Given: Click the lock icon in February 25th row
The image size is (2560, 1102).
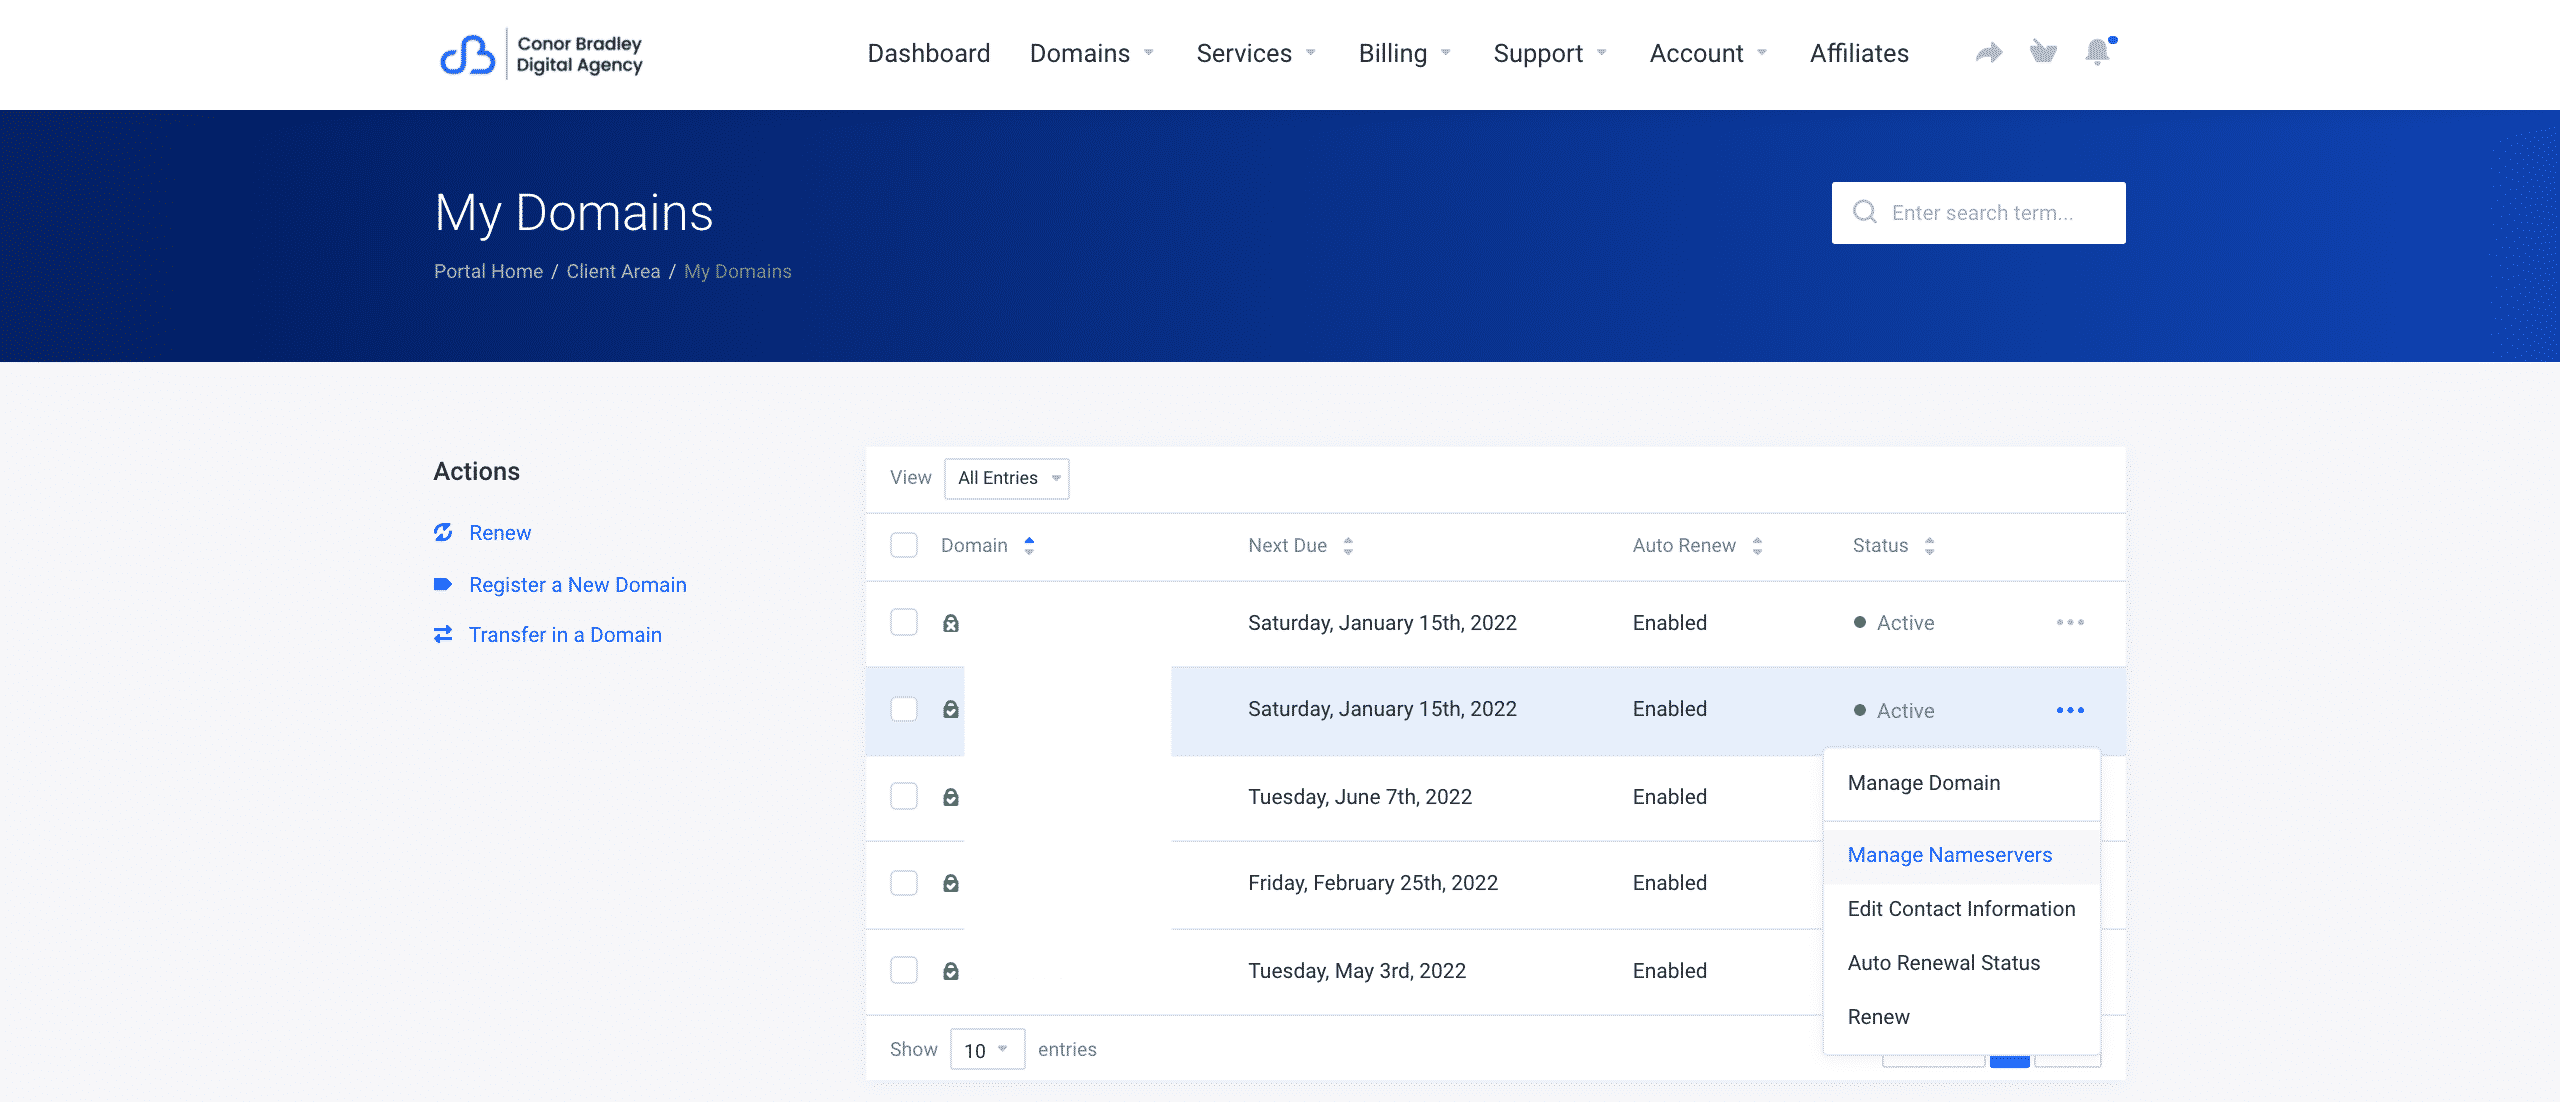Looking at the screenshot, I should pos(951,883).
